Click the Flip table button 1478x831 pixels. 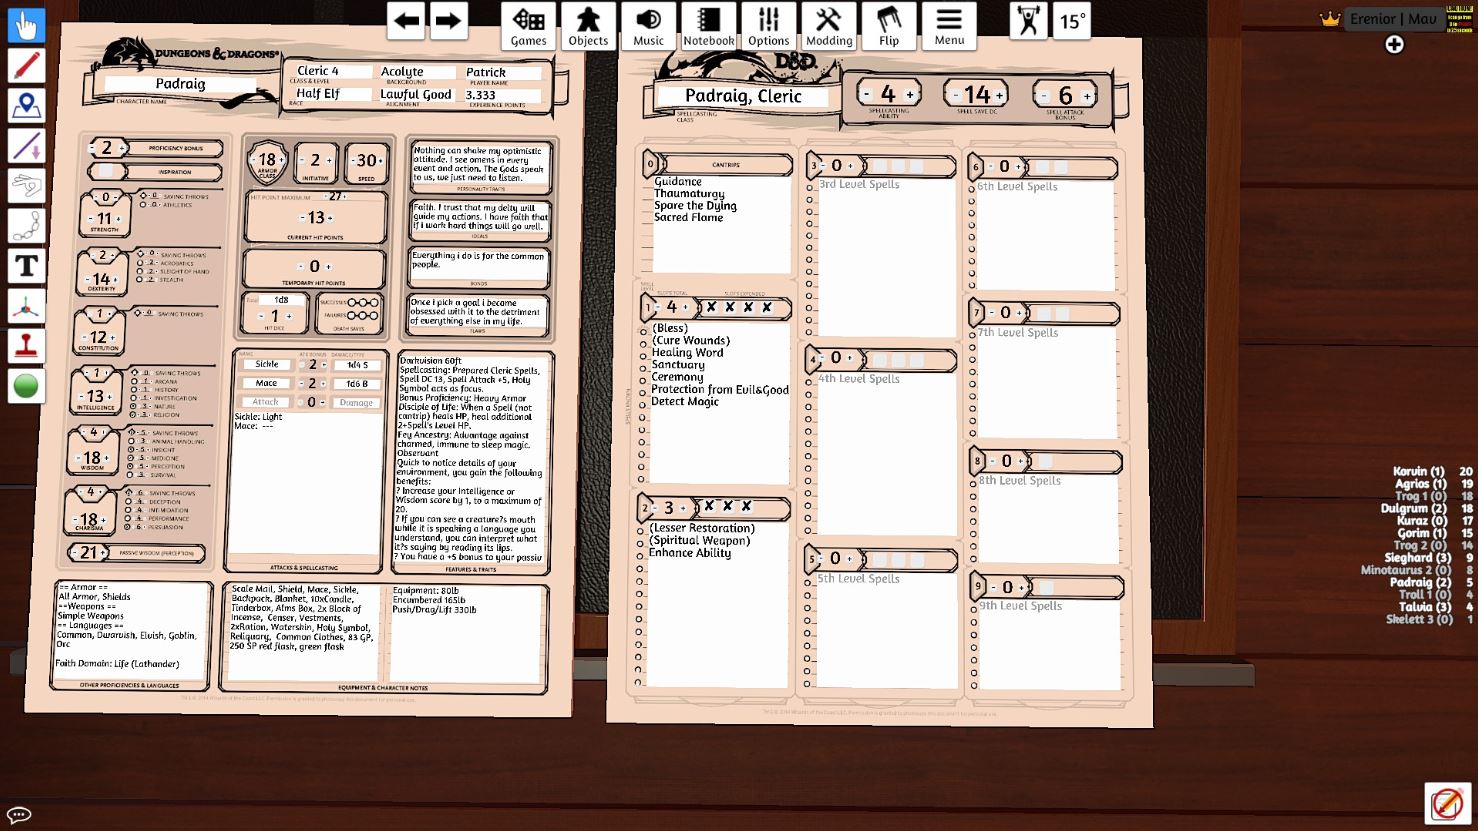889,25
